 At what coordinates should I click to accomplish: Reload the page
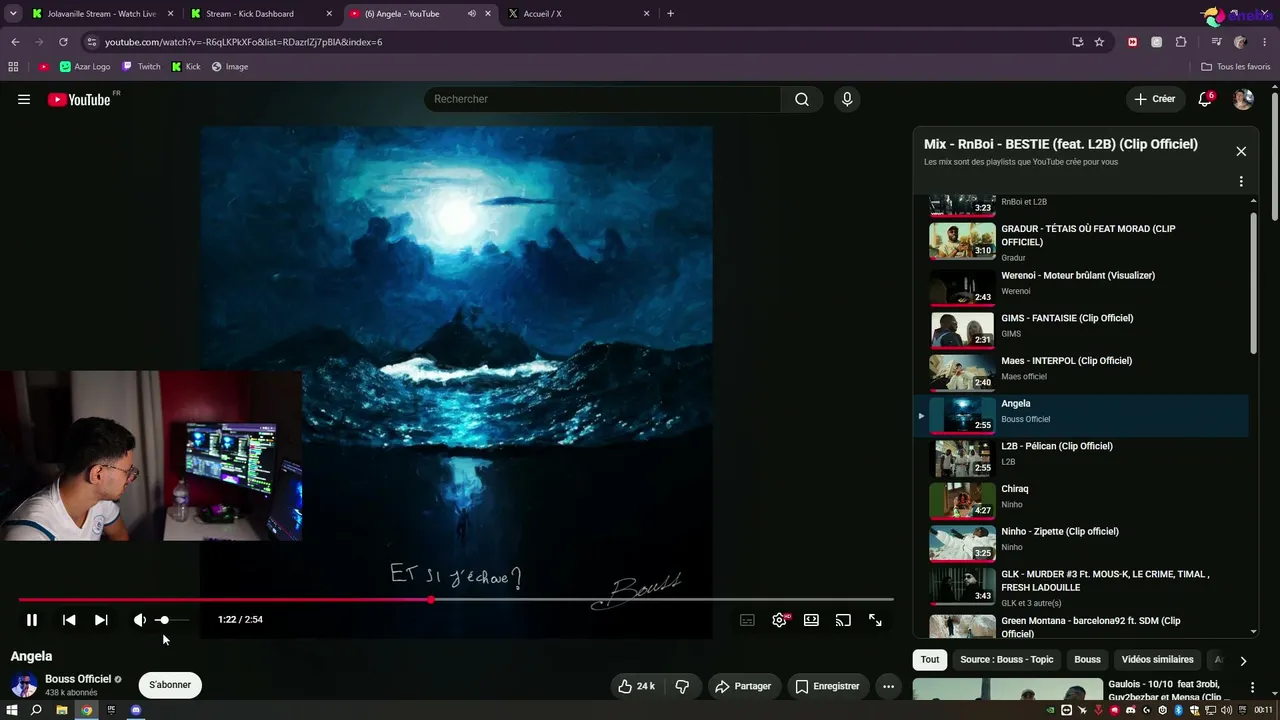click(x=63, y=42)
